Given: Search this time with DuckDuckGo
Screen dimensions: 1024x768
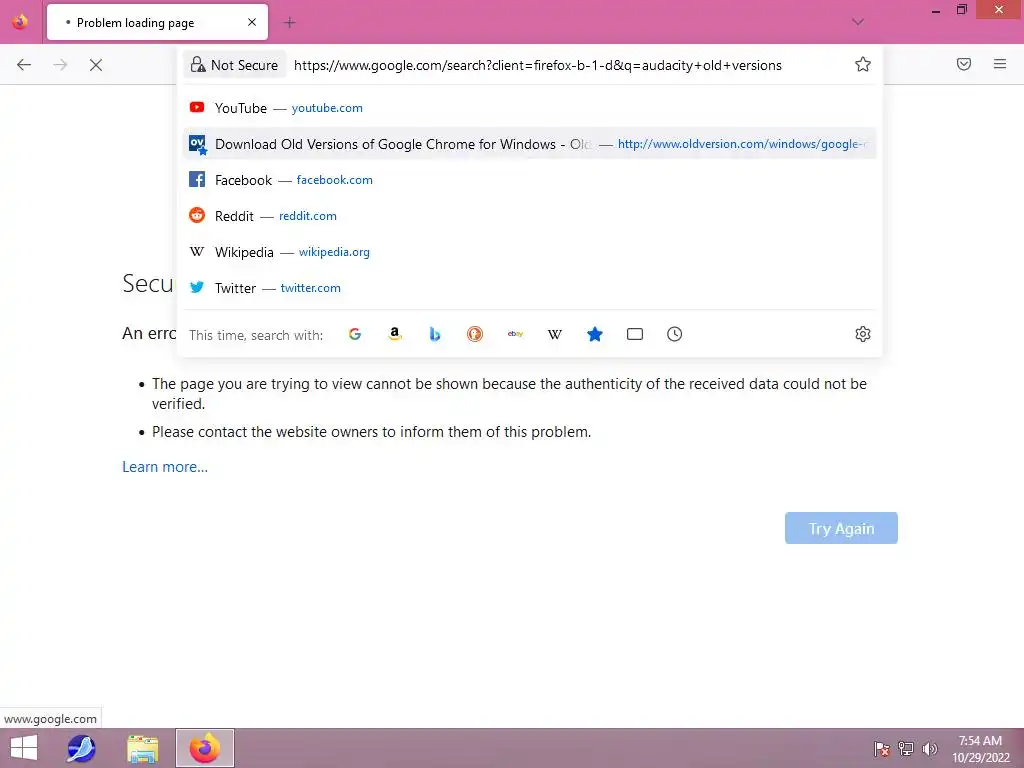Looking at the screenshot, I should pyautogui.click(x=475, y=334).
